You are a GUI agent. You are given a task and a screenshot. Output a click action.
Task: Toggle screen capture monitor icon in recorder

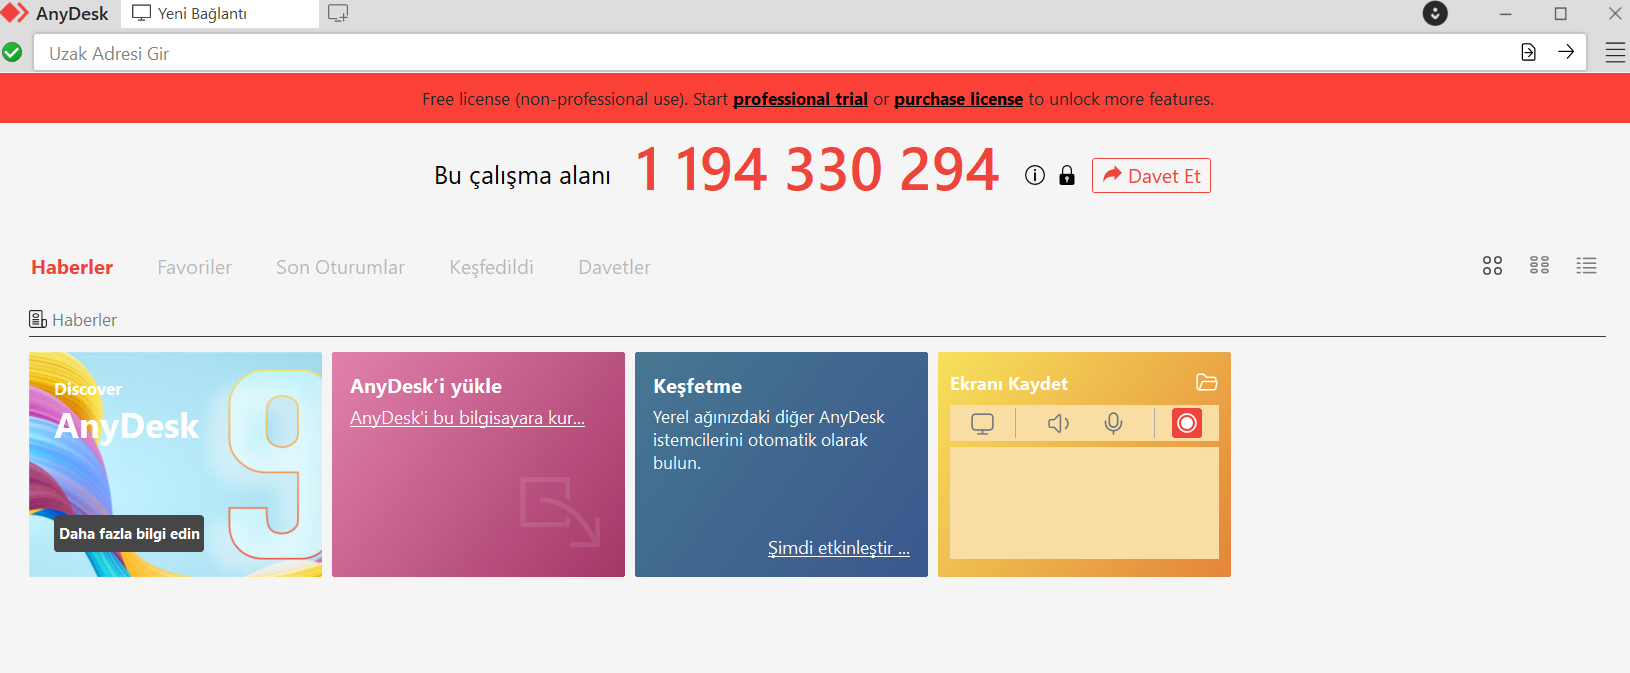983,424
